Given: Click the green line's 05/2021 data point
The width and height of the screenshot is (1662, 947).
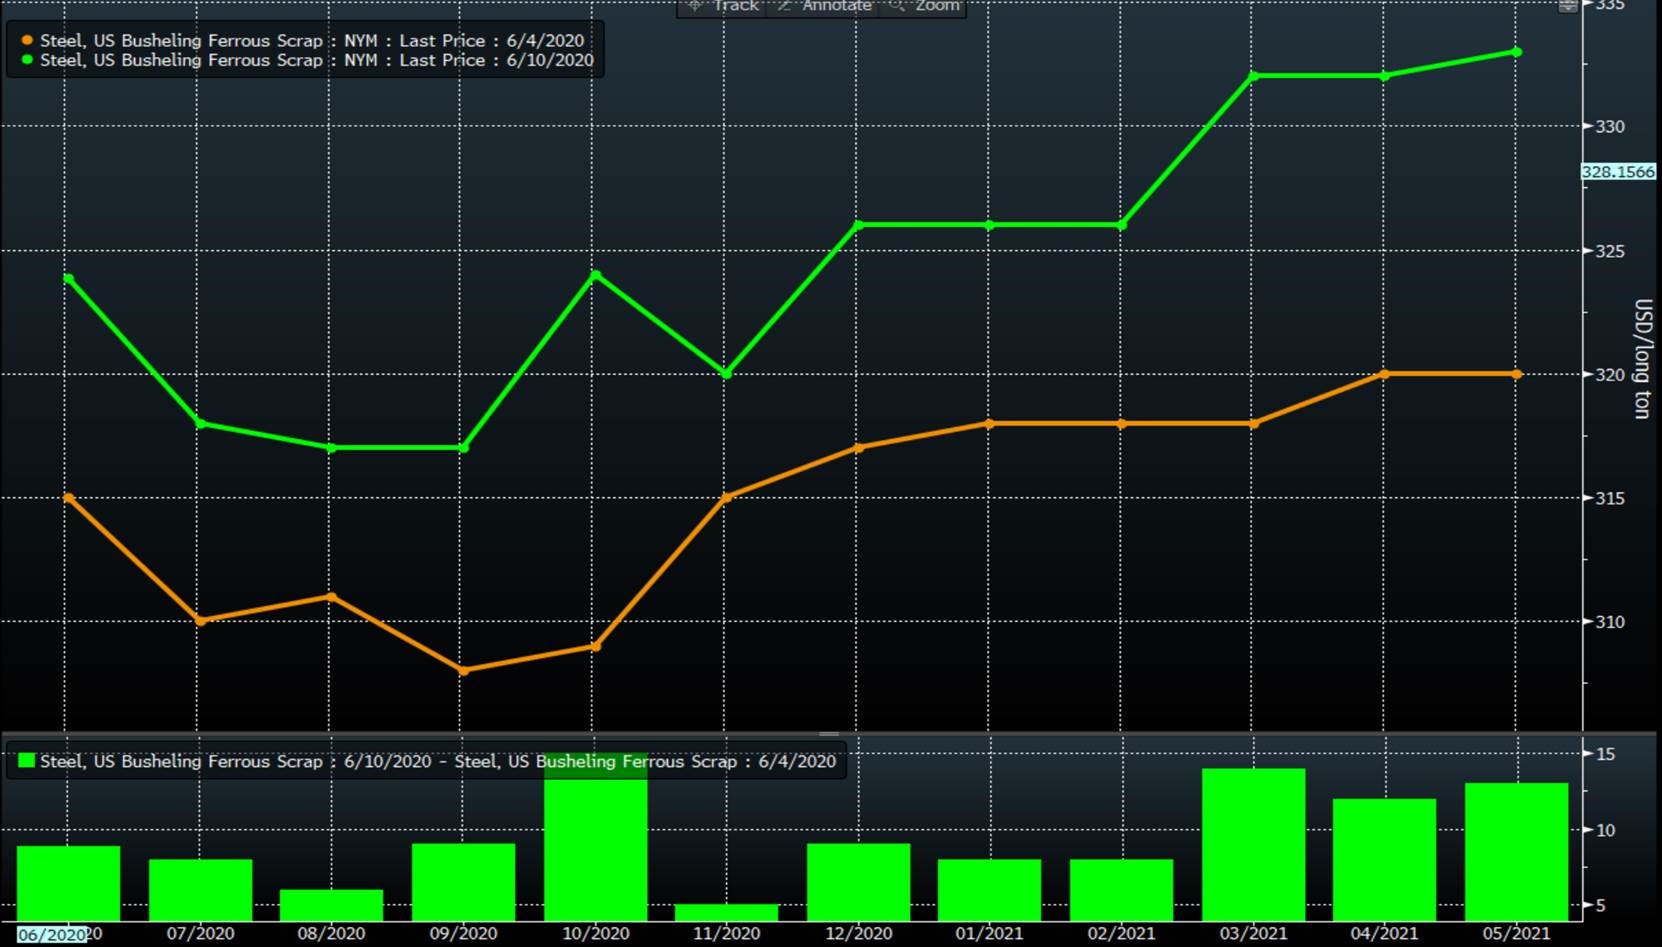Looking at the screenshot, I should click(1517, 52).
